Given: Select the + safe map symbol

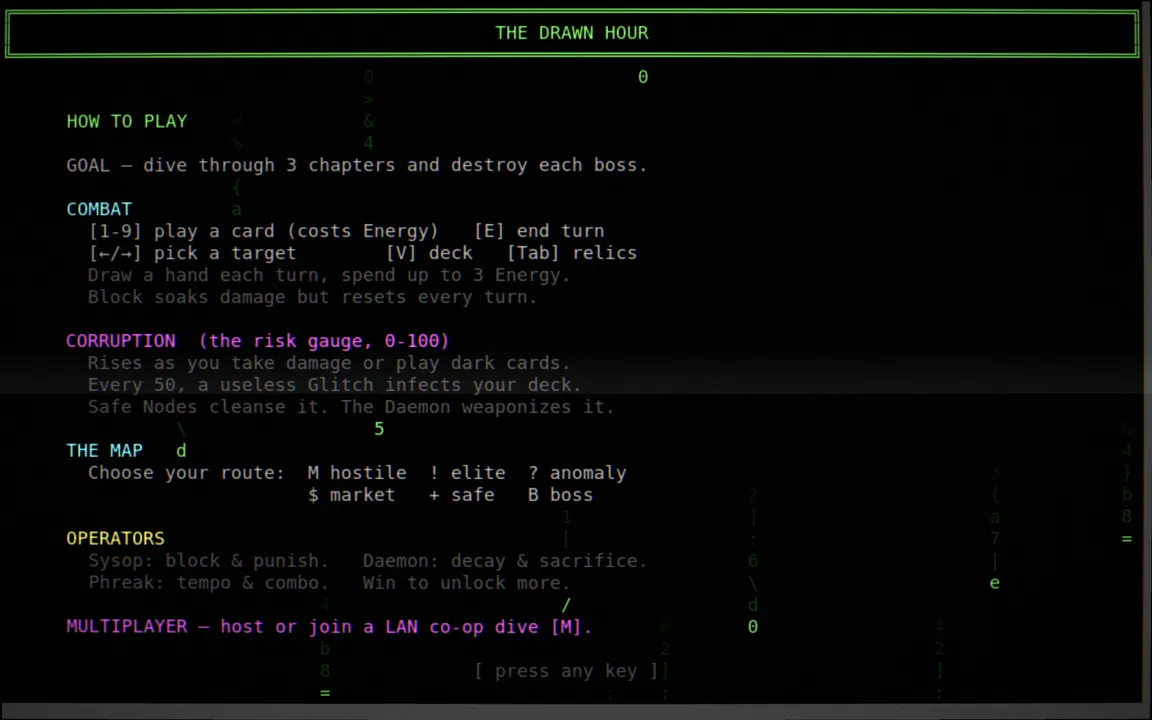Looking at the screenshot, I should tap(461, 494).
